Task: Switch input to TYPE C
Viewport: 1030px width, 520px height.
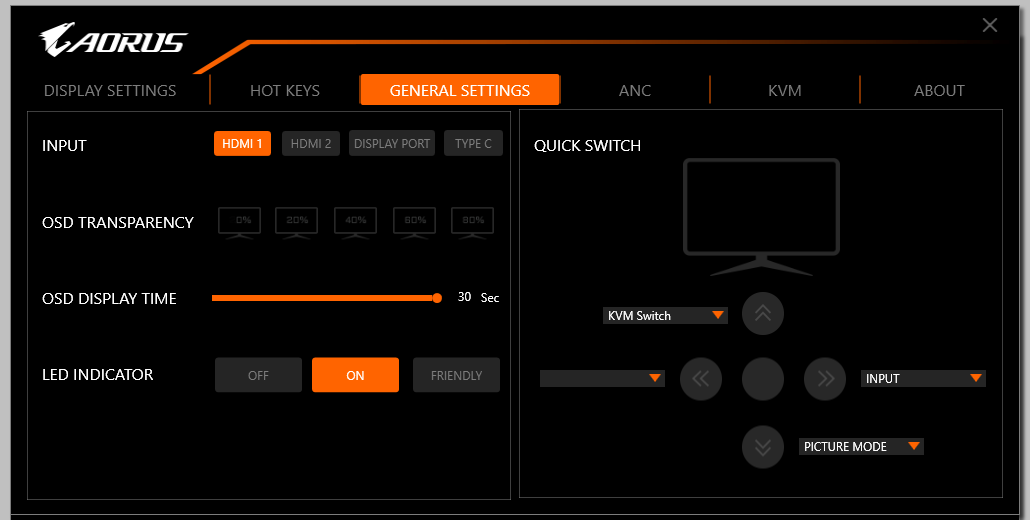Action: point(474,144)
